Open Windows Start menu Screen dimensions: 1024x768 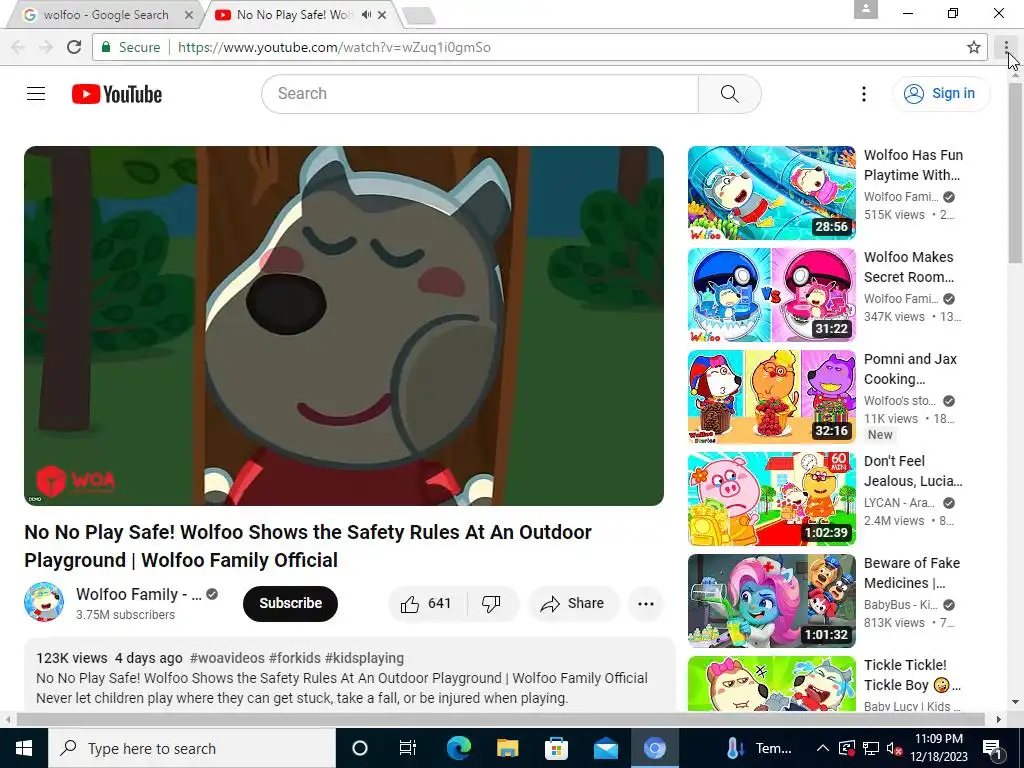tap(24, 748)
